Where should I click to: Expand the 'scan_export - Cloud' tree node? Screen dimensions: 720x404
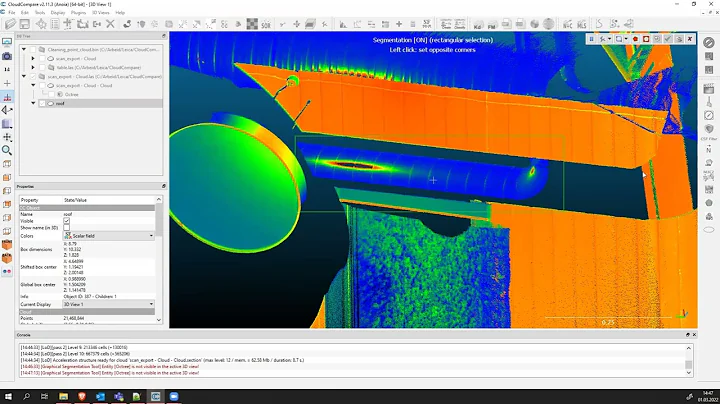(x=33, y=58)
